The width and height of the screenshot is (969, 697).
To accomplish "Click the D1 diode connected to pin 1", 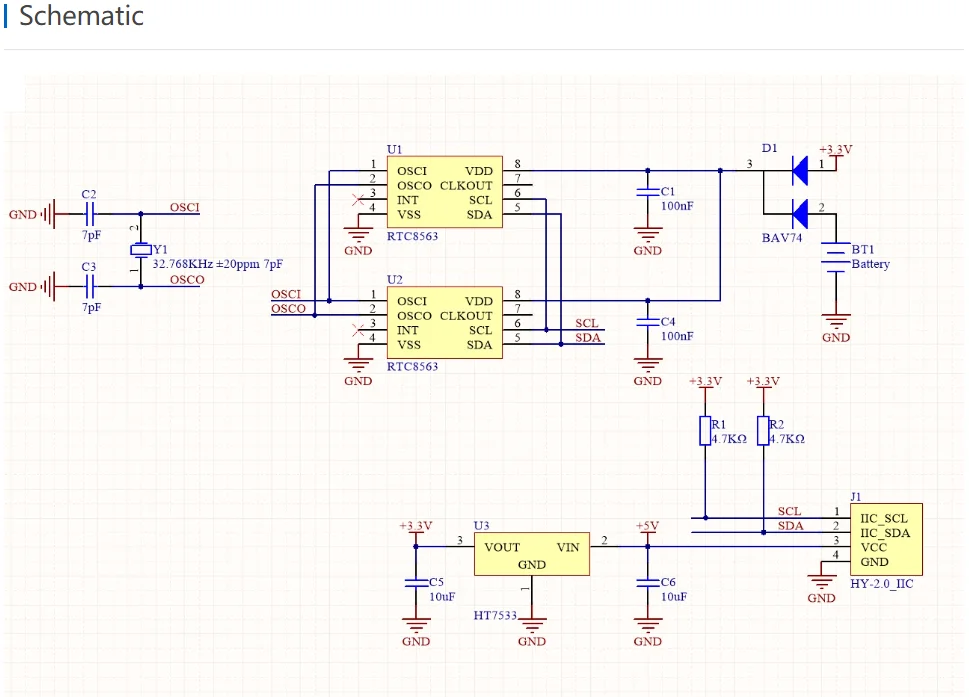I will point(800,171).
